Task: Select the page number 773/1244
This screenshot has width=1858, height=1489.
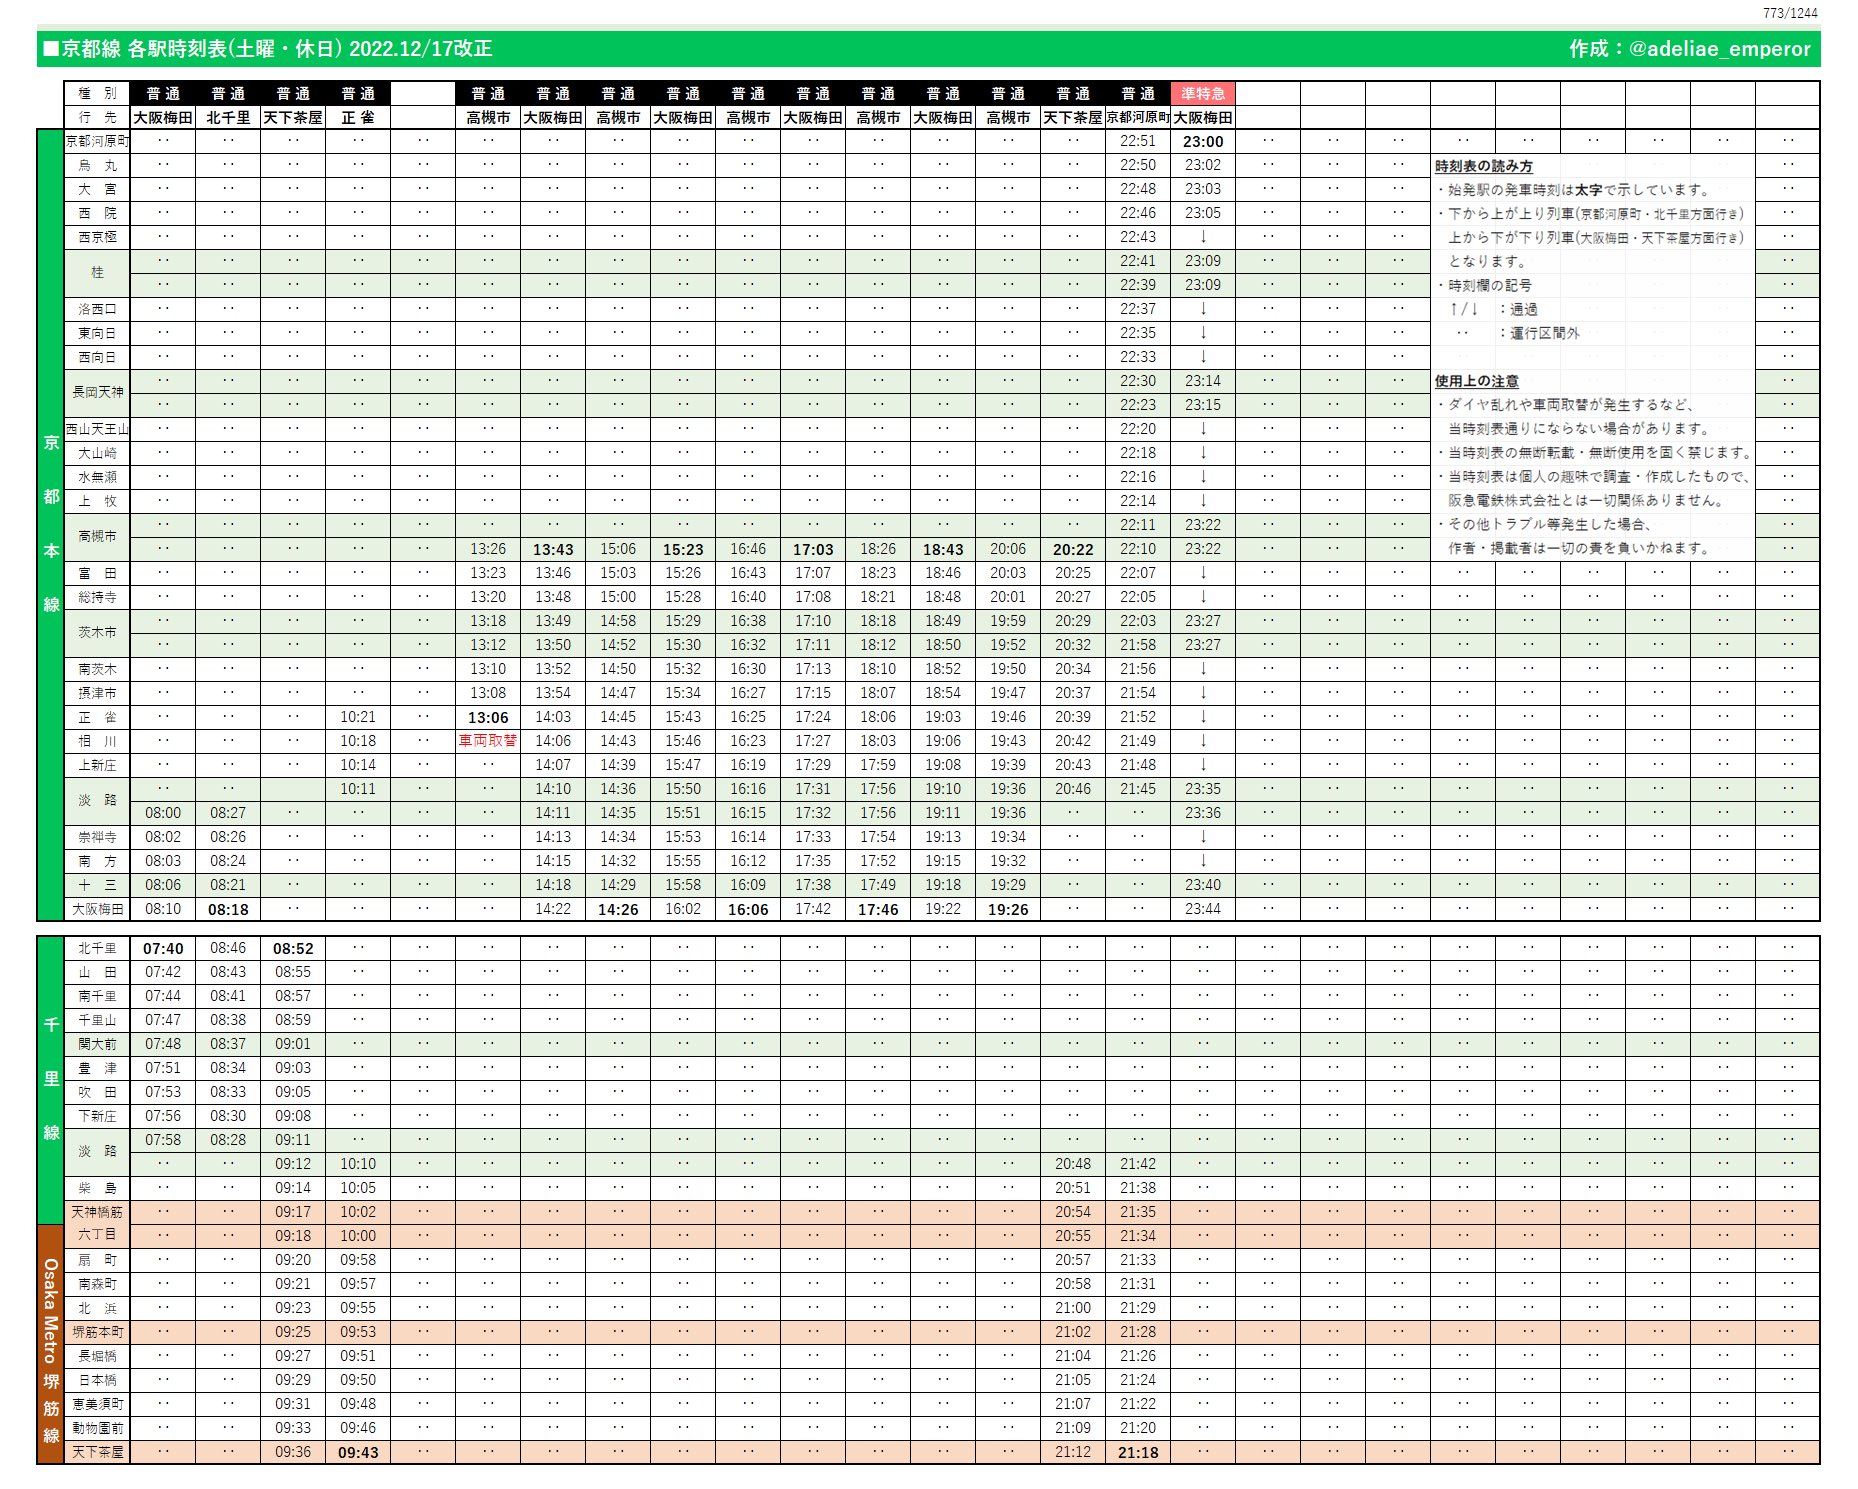Action: pos(1790,13)
